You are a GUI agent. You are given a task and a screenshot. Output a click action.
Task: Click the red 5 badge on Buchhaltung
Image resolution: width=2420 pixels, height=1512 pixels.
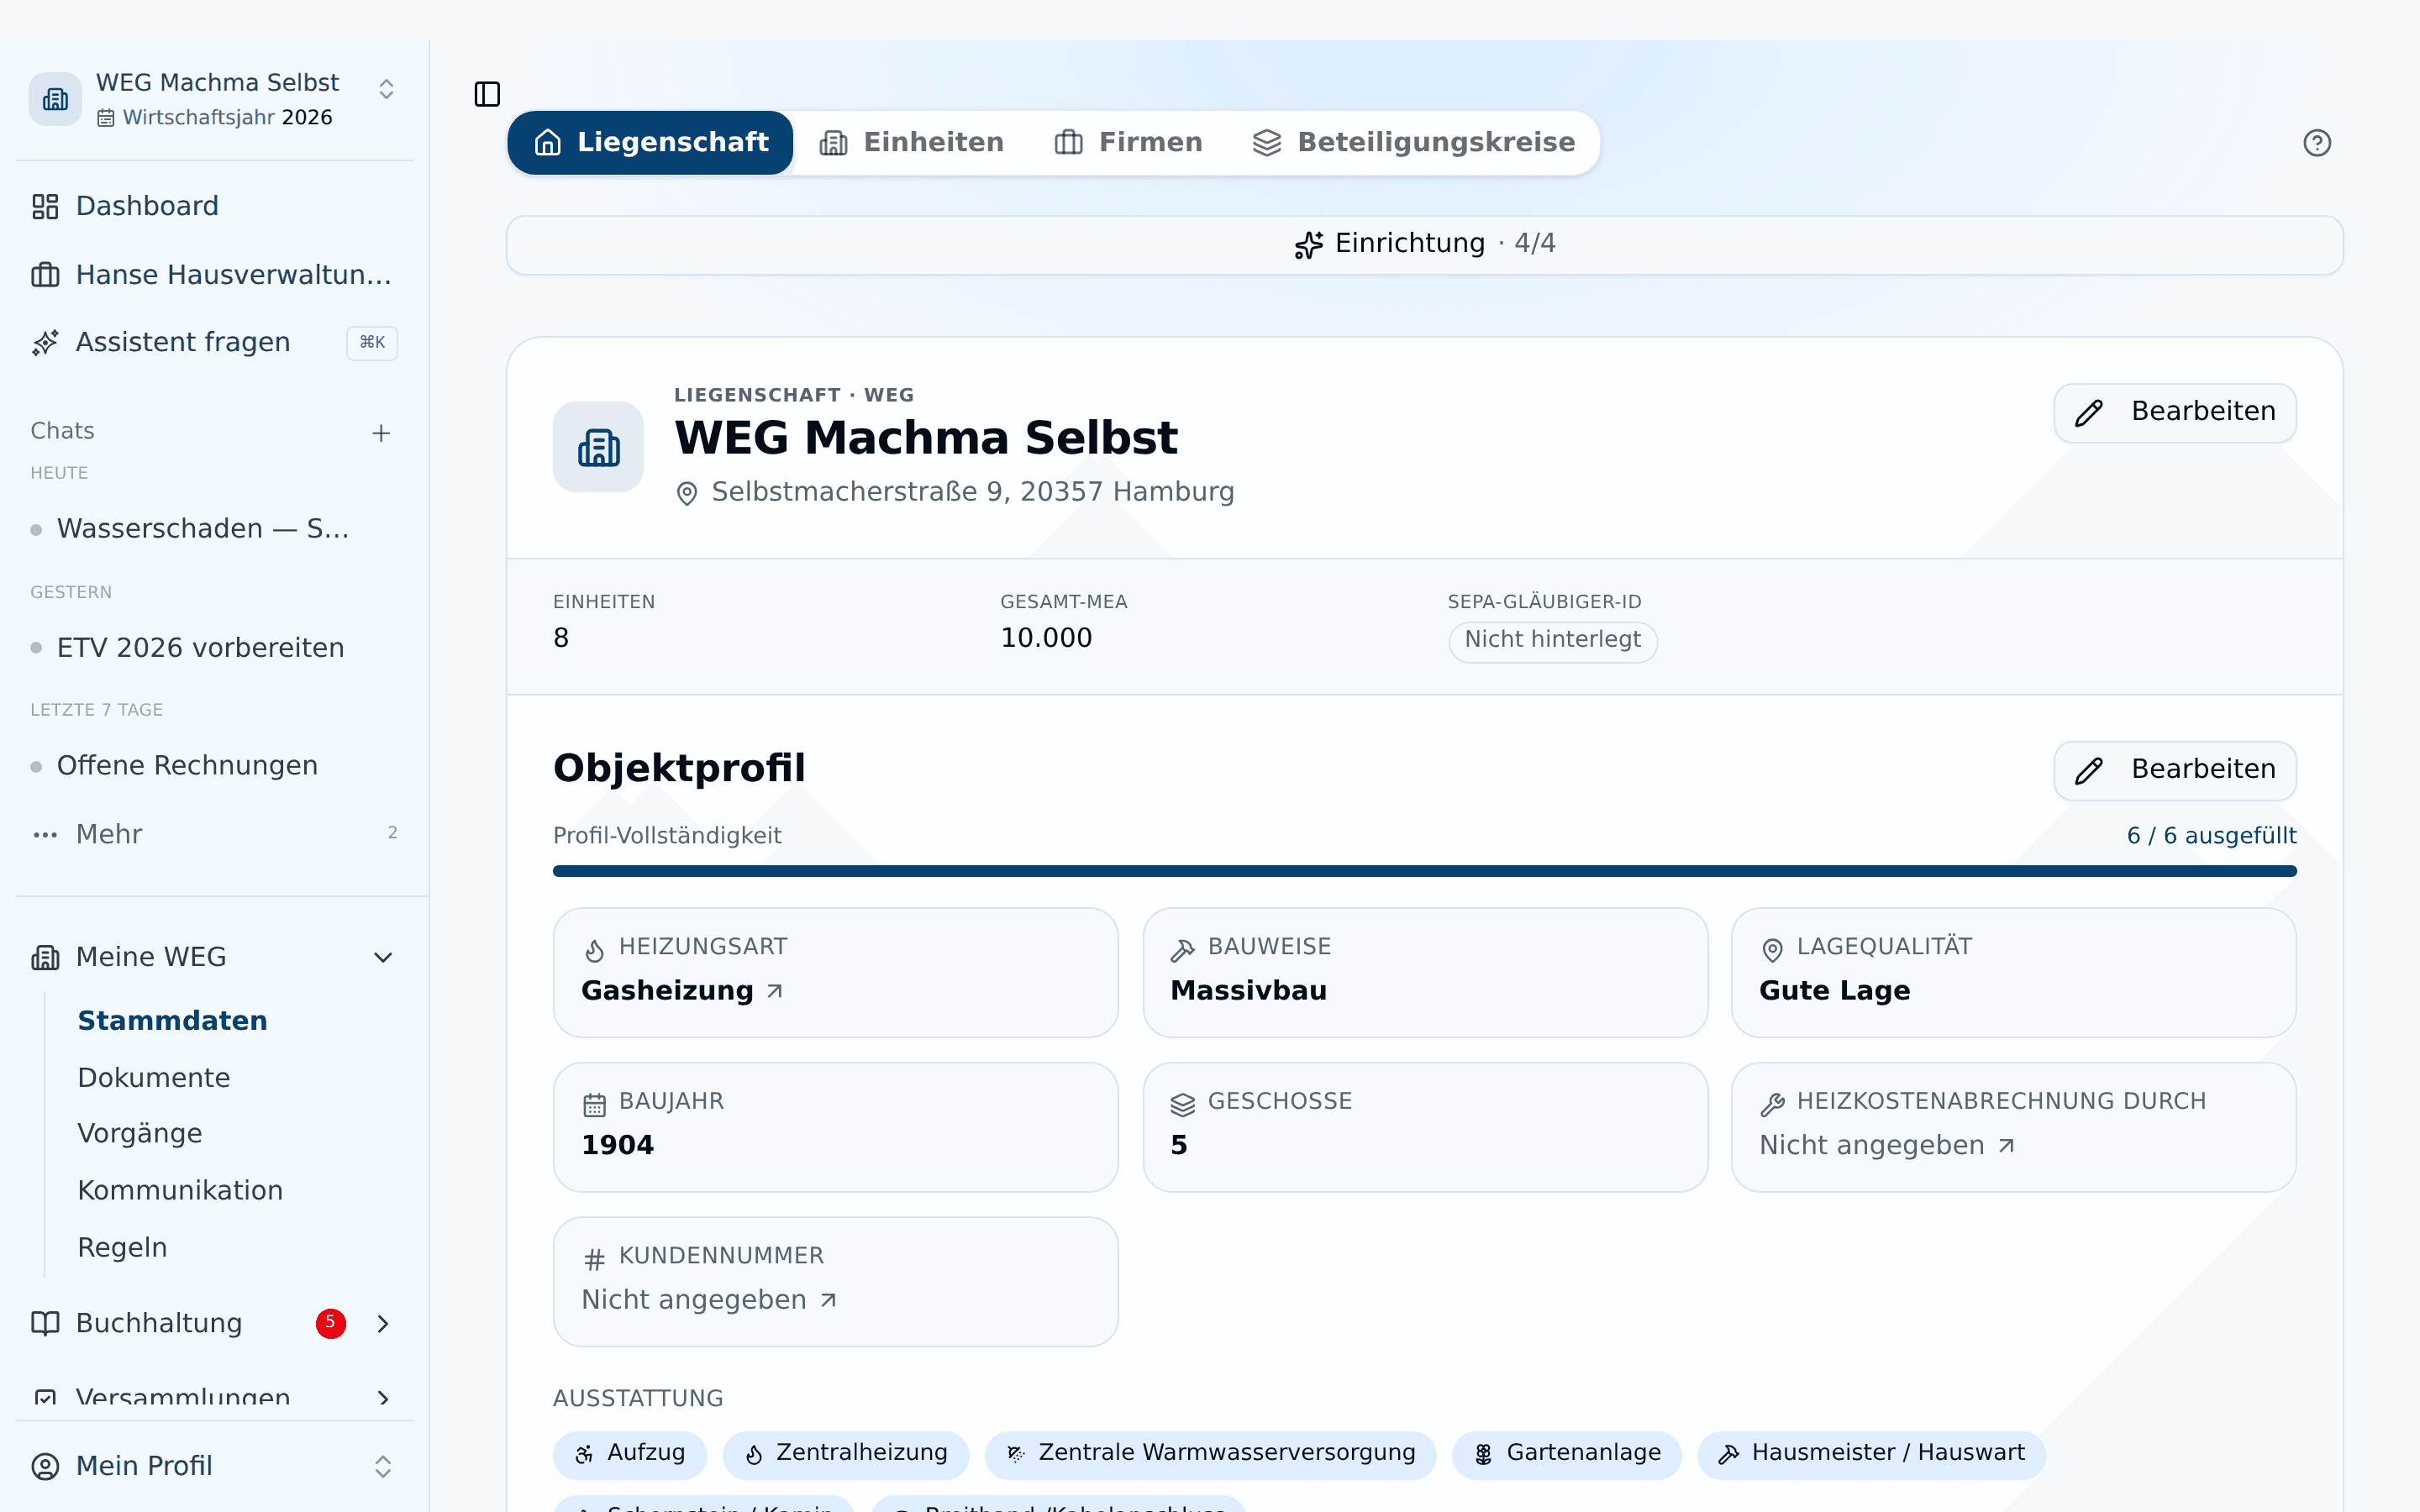pyautogui.click(x=331, y=1323)
